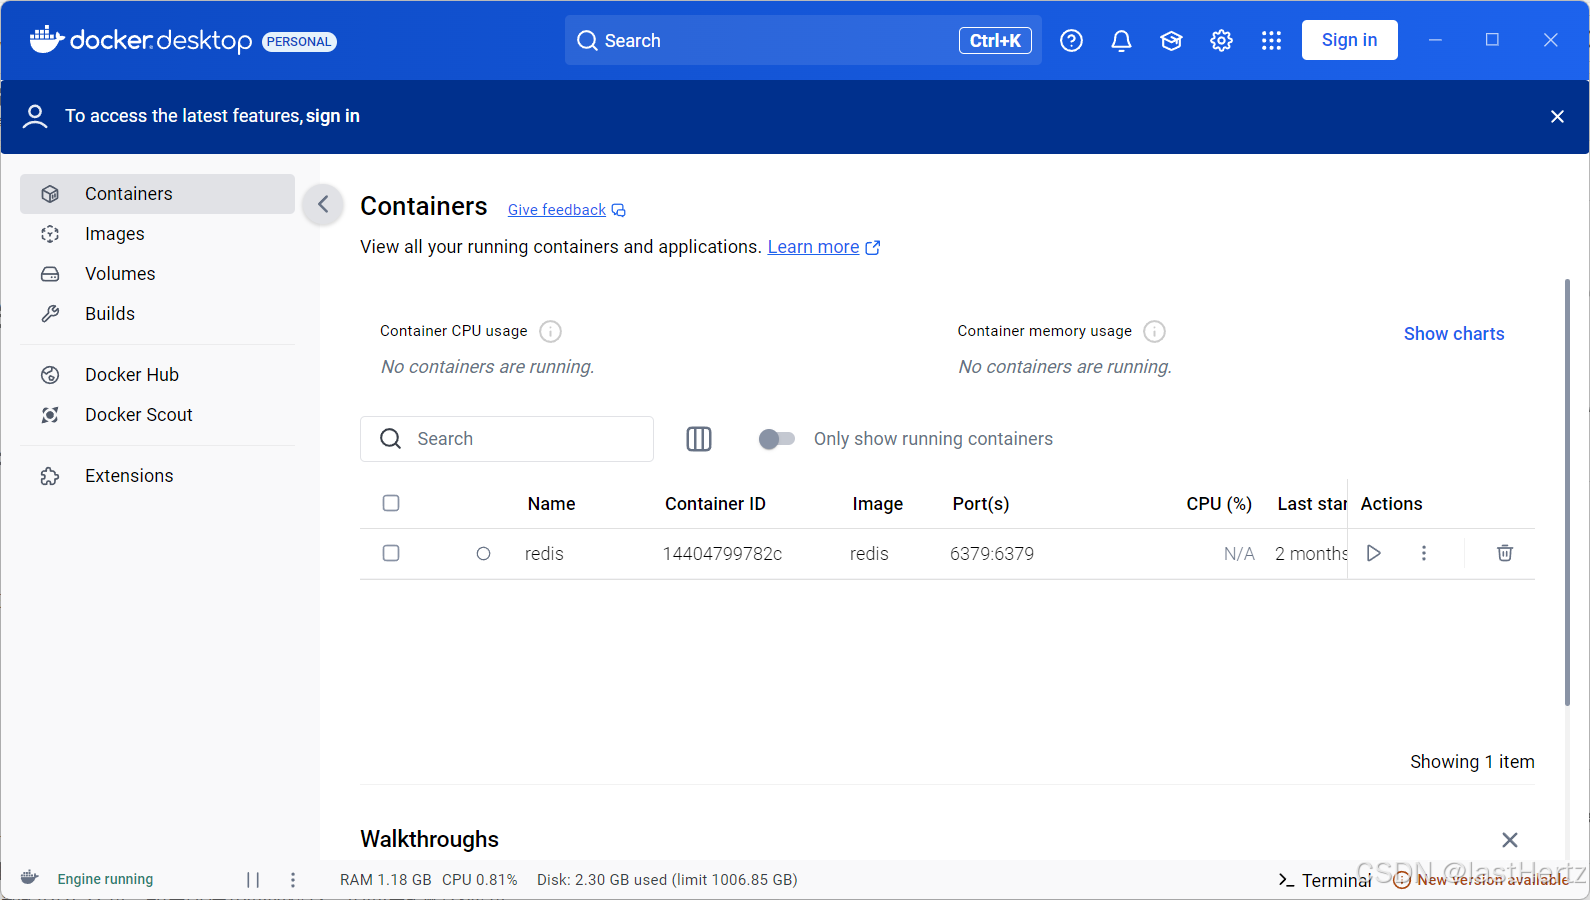This screenshot has width=1590, height=900.
Task: Open Docker Scout in the sidebar
Action: coord(157,415)
